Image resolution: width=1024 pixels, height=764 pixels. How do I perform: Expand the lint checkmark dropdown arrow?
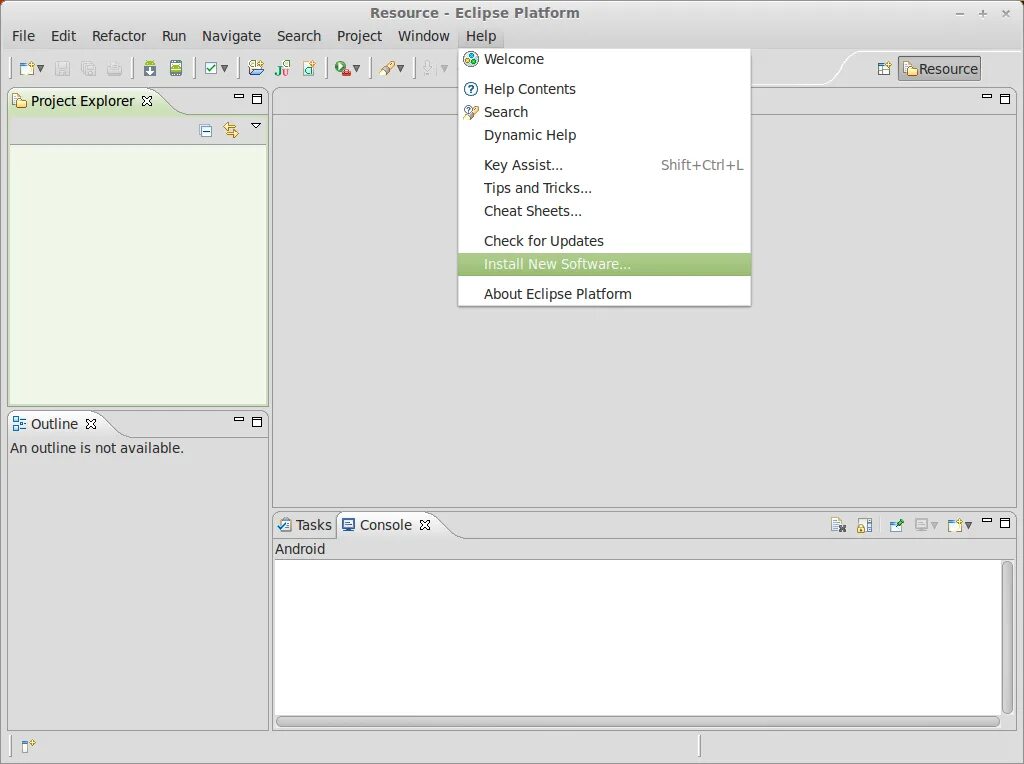(x=225, y=69)
